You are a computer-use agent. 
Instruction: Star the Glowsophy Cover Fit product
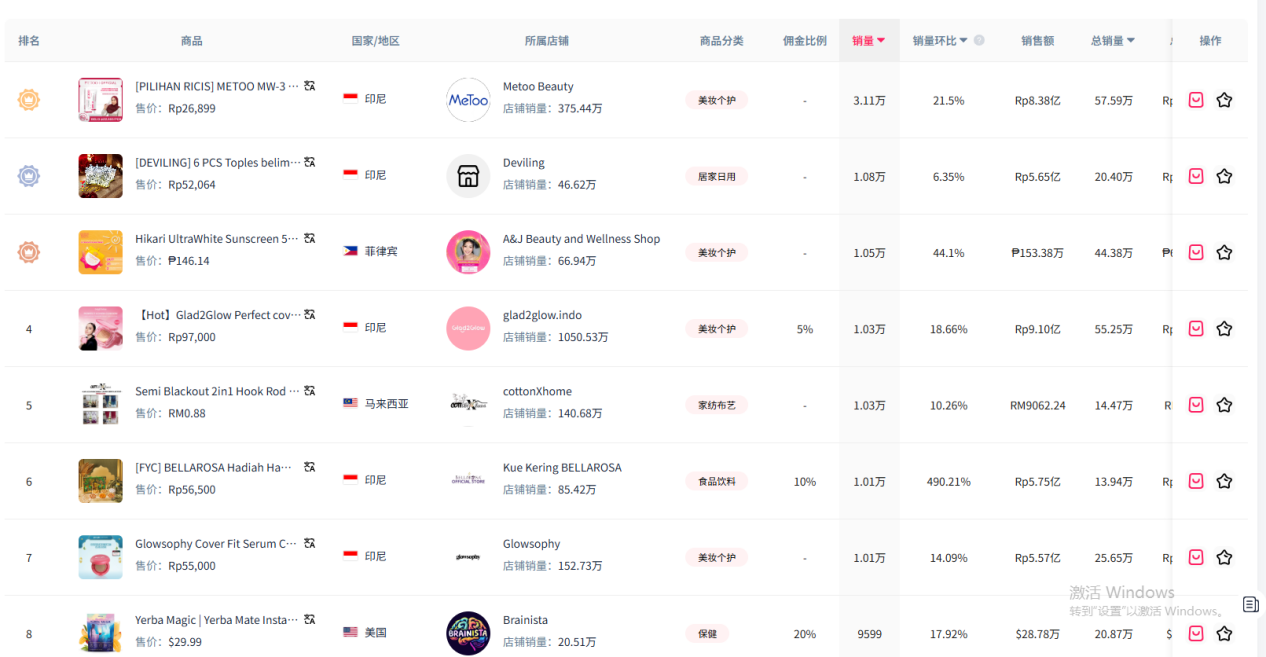point(1224,557)
